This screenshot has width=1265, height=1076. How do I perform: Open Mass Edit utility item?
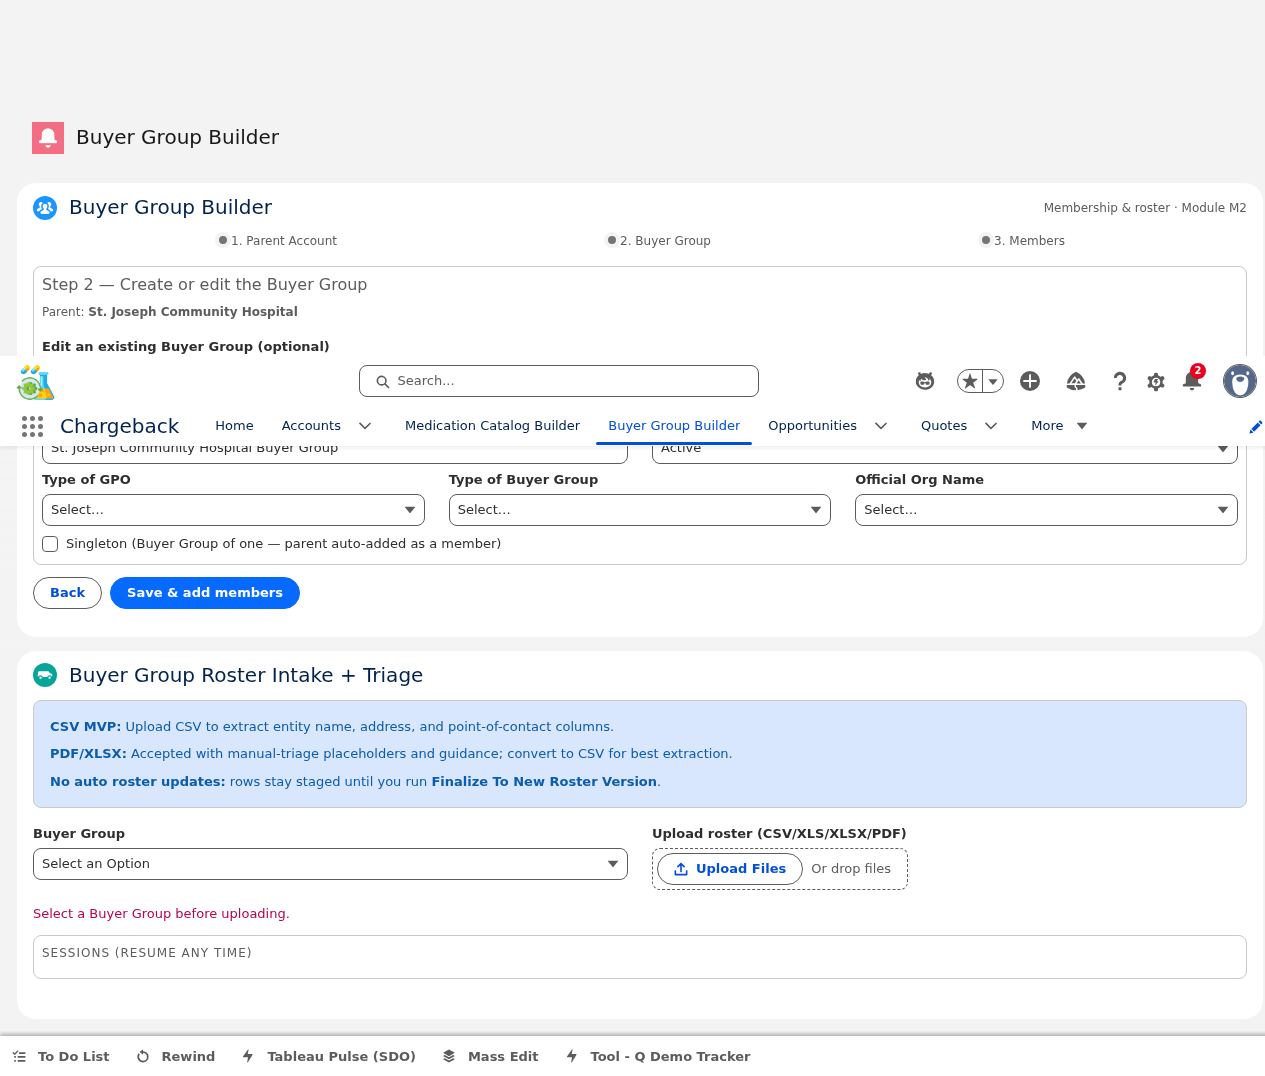tap(491, 1056)
